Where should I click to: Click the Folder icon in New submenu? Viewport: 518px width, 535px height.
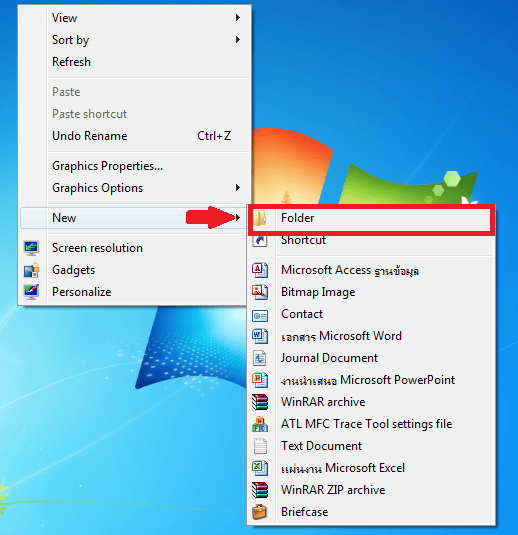pyautogui.click(x=260, y=218)
